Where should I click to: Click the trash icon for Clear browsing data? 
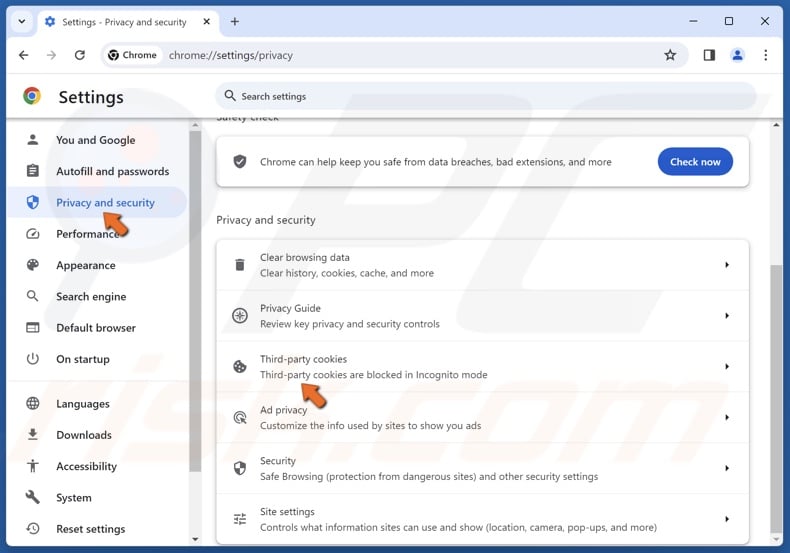(240, 264)
